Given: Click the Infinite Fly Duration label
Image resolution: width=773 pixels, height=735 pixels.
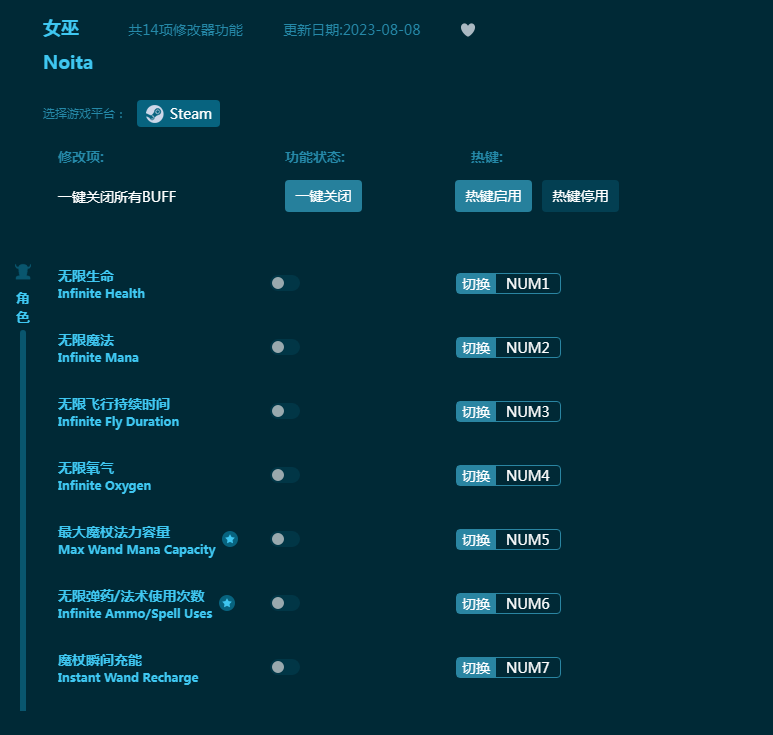Looking at the screenshot, I should coord(118,422).
